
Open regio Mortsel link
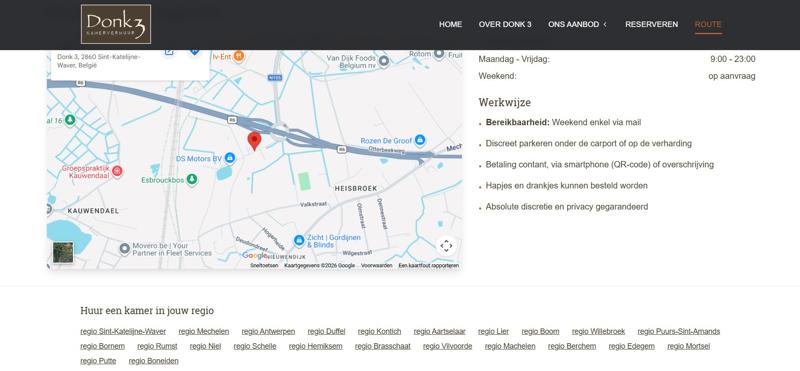click(689, 346)
